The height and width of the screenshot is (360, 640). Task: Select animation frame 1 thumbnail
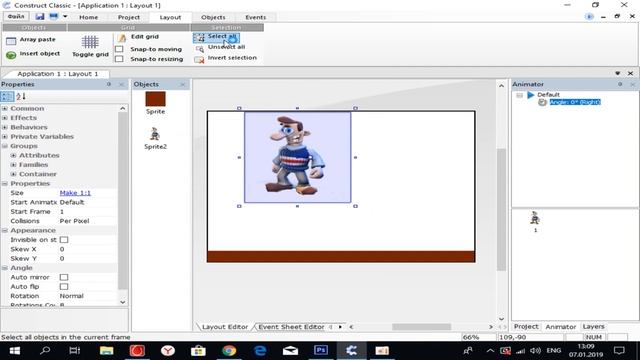click(535, 218)
